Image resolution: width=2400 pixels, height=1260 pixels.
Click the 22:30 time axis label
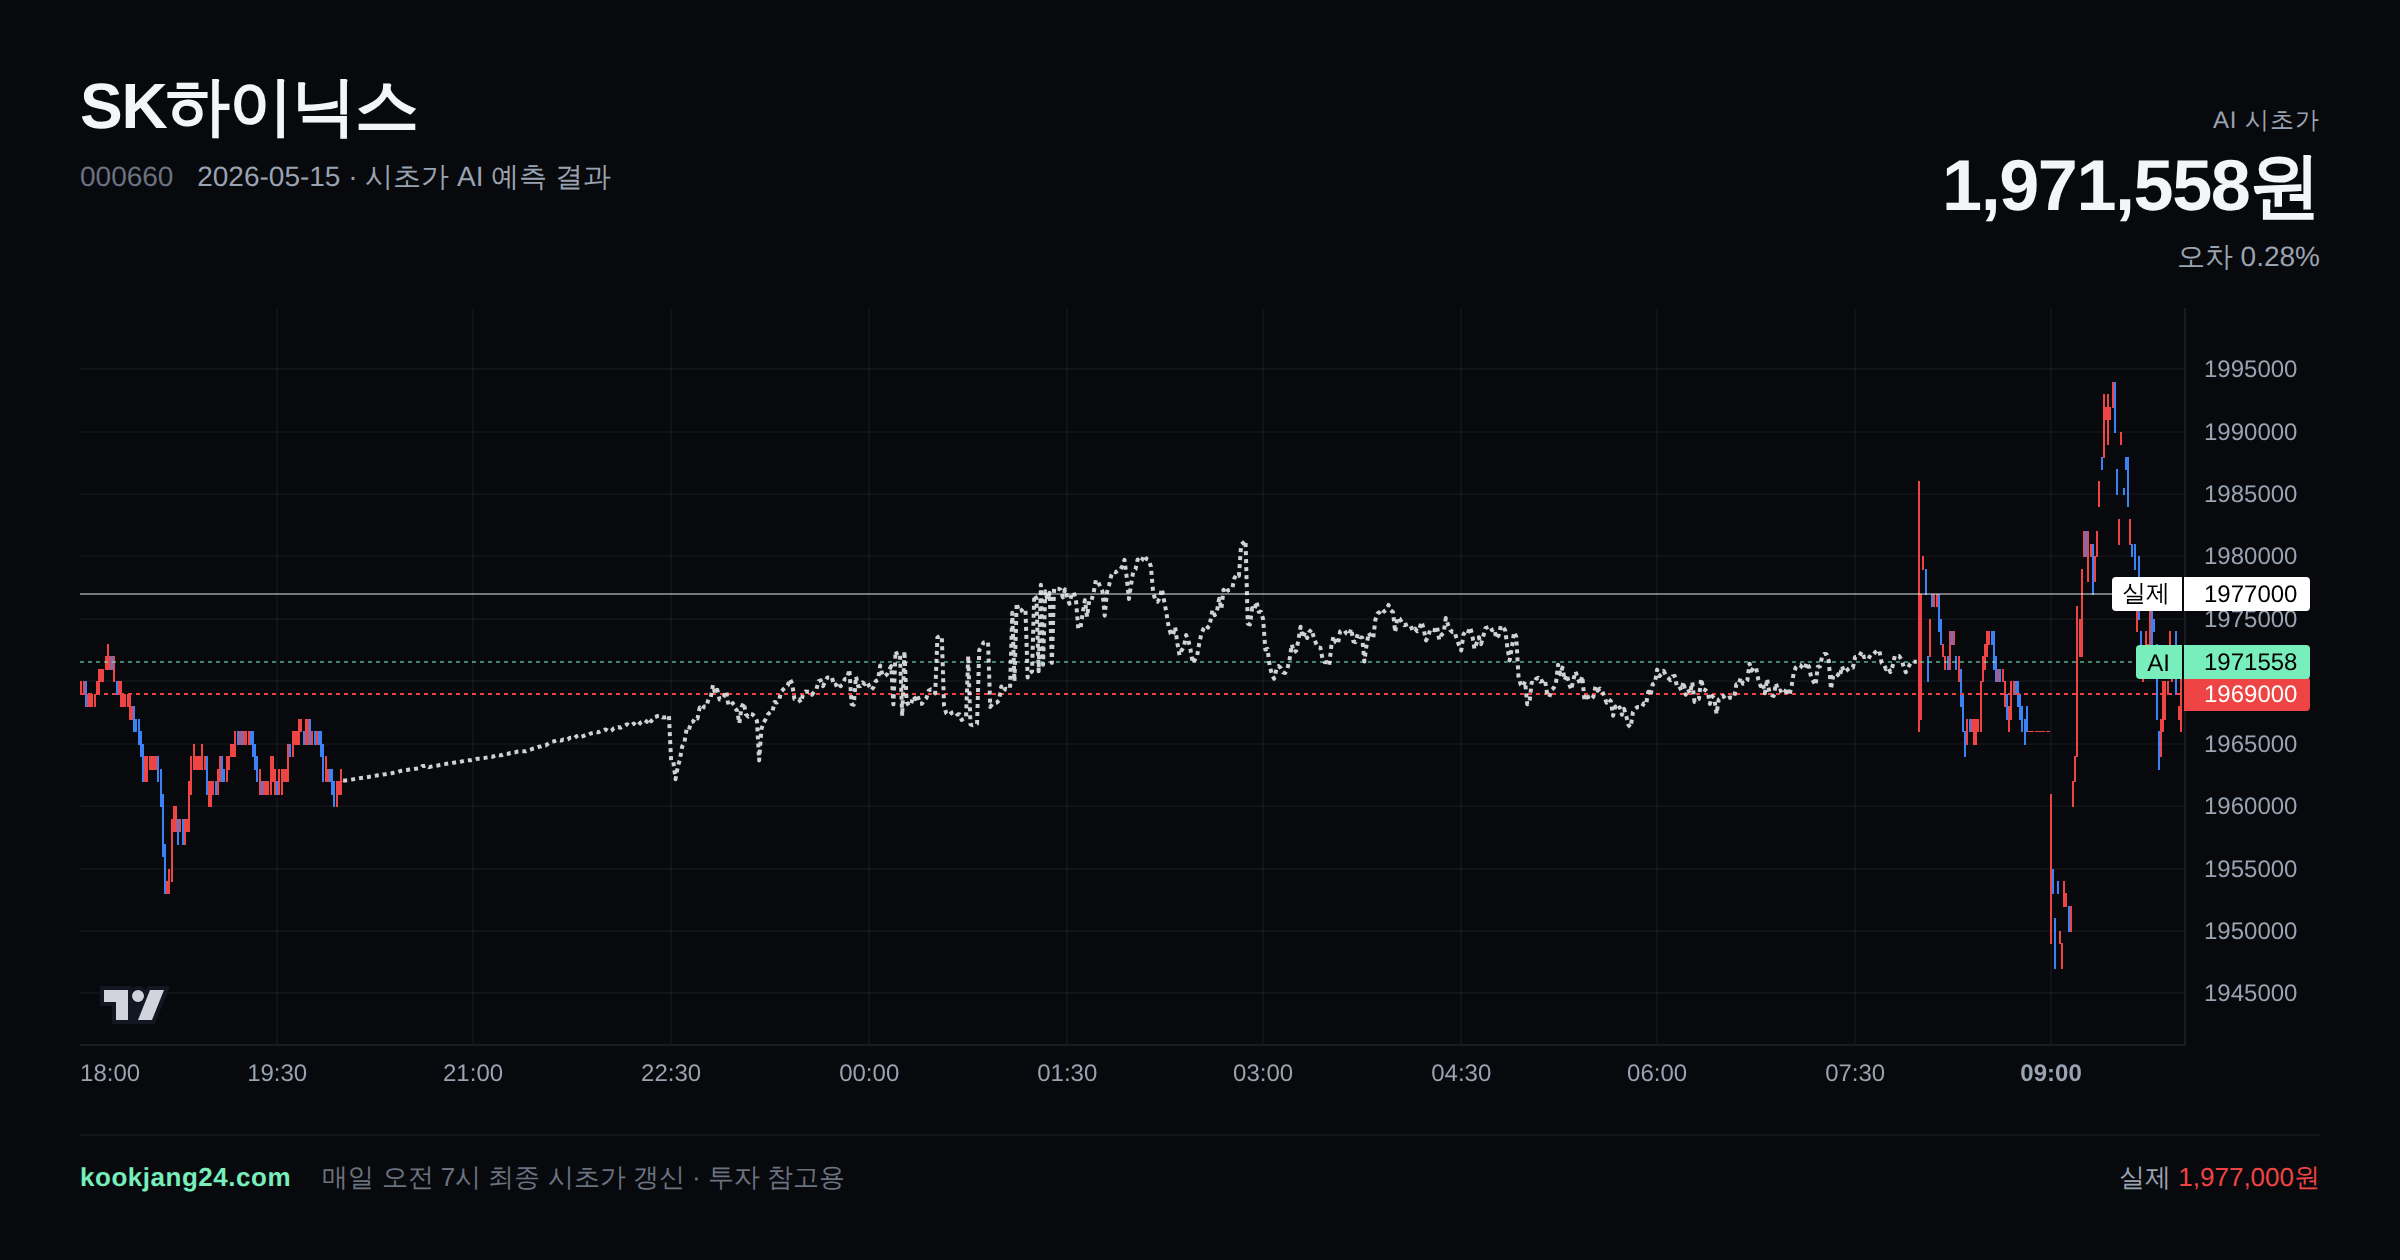[x=671, y=1073]
